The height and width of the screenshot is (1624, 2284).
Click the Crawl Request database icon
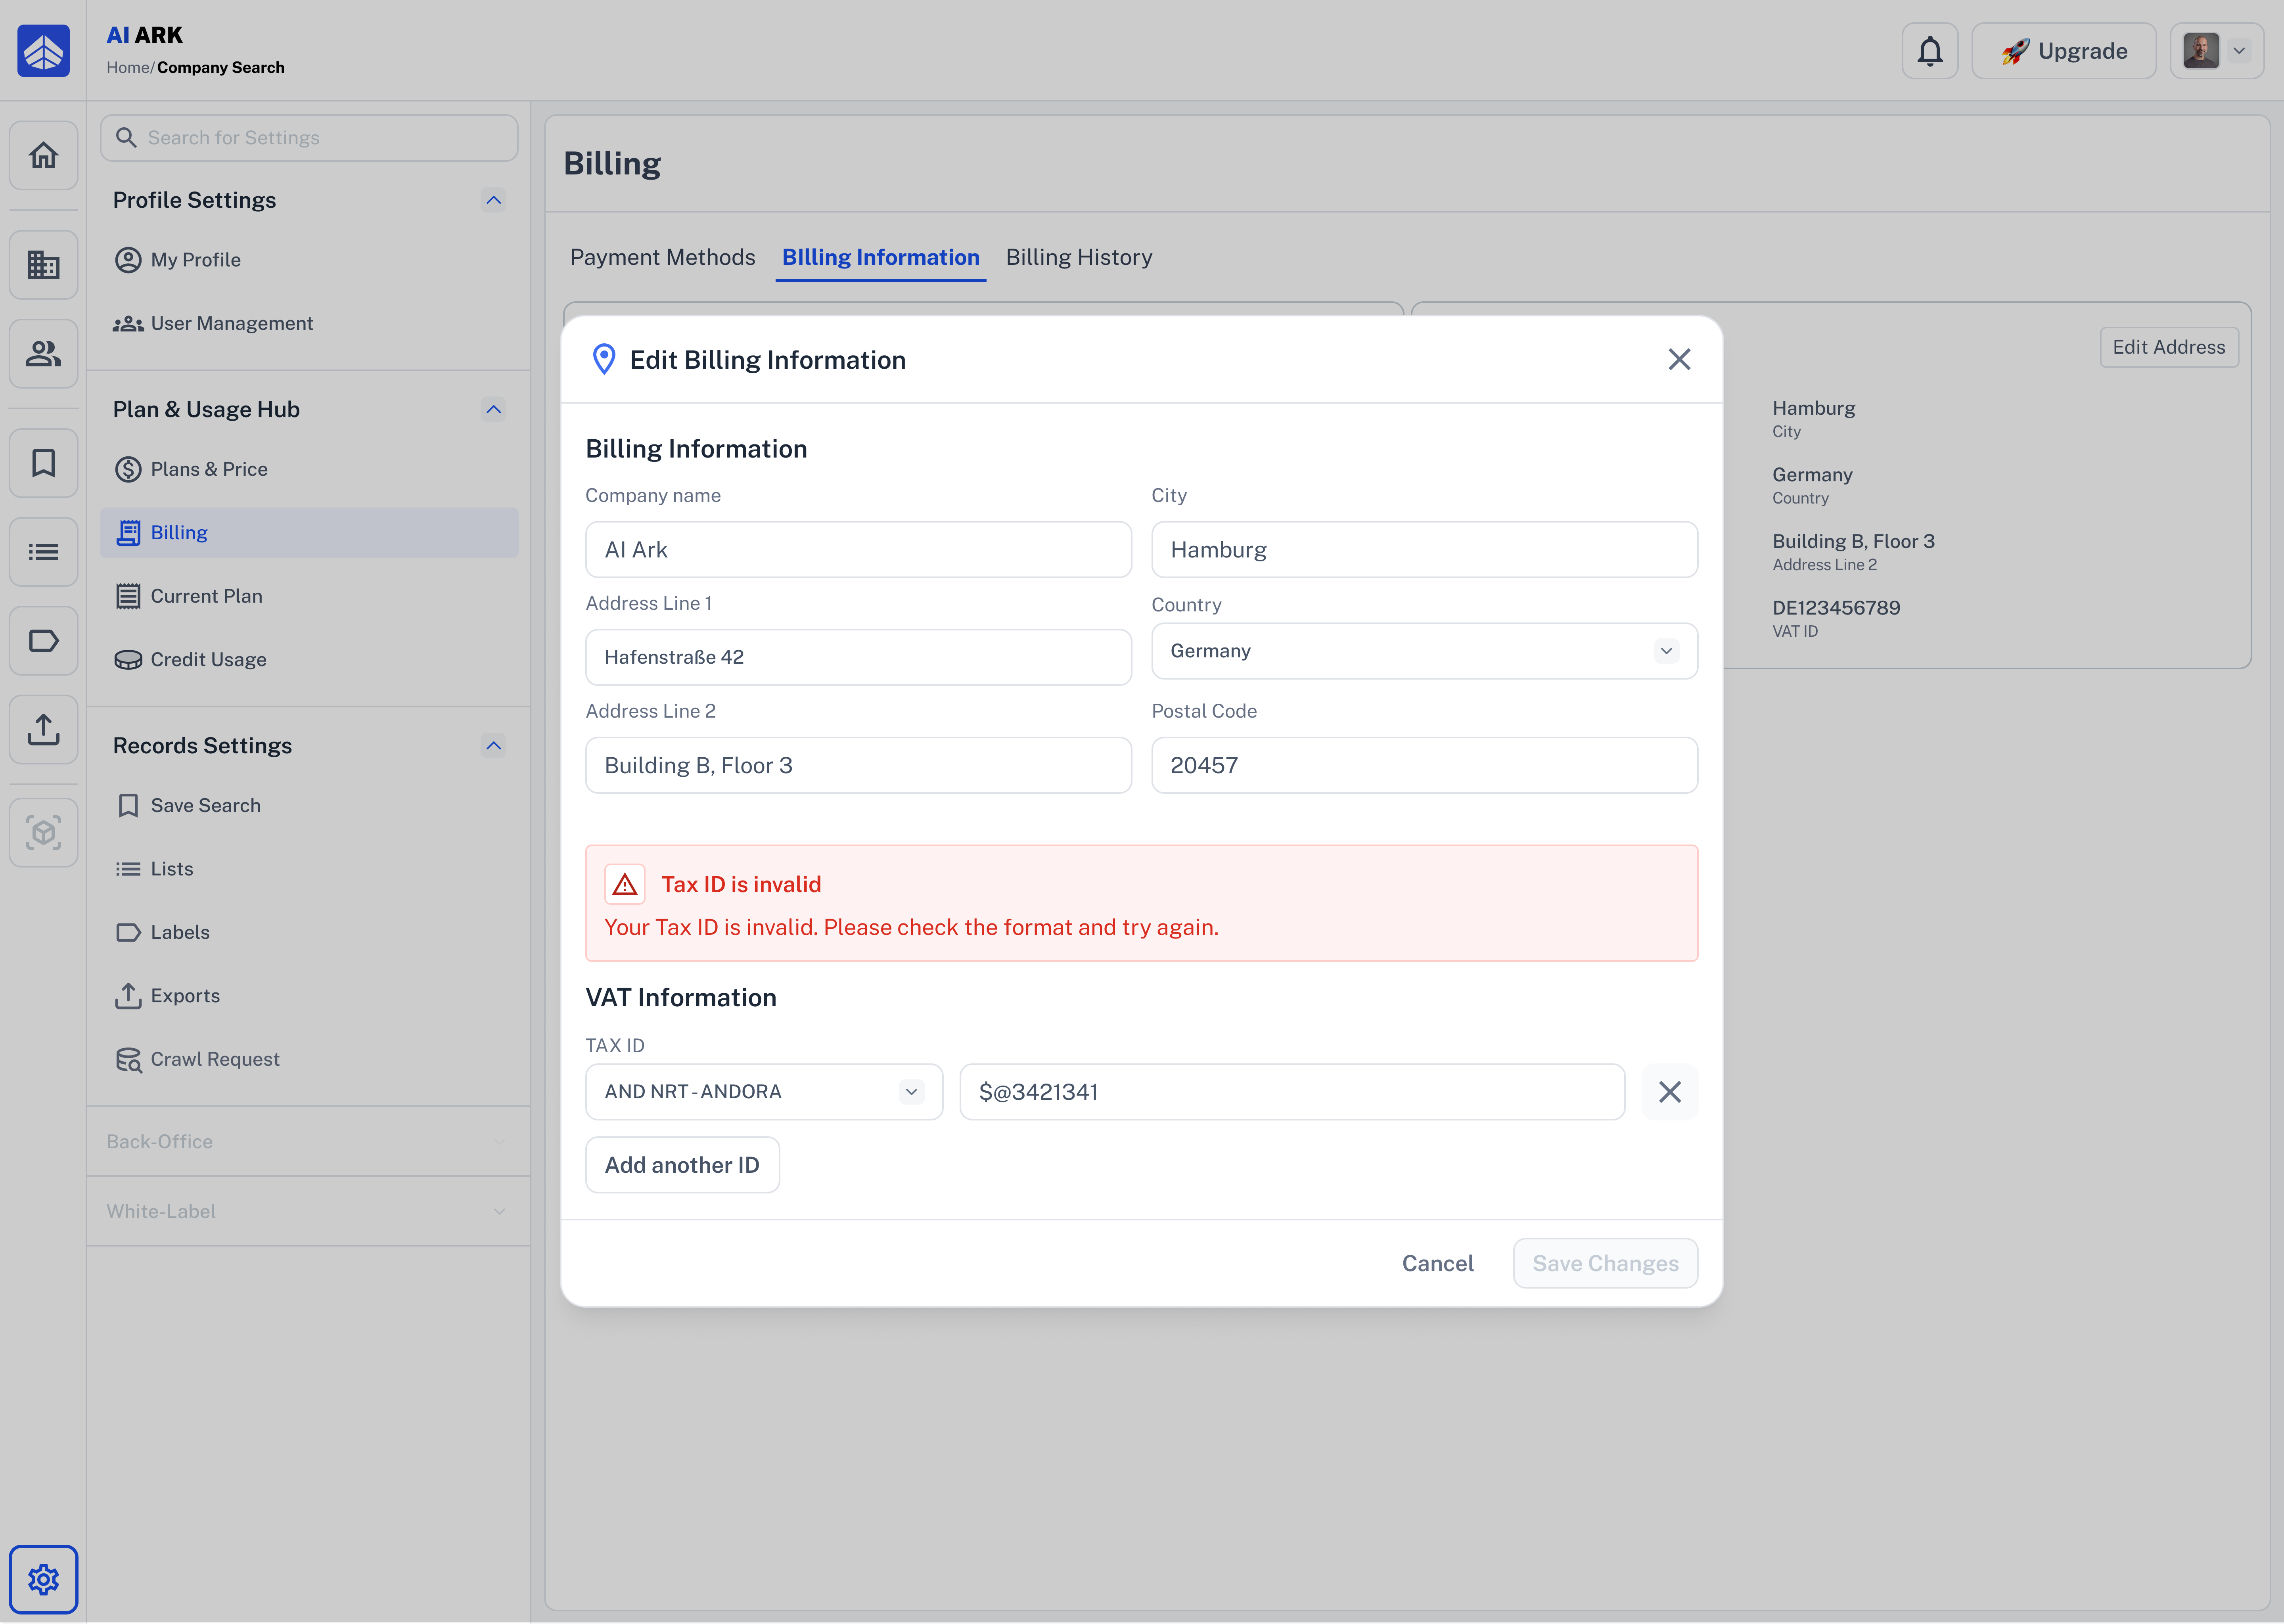pyautogui.click(x=128, y=1060)
